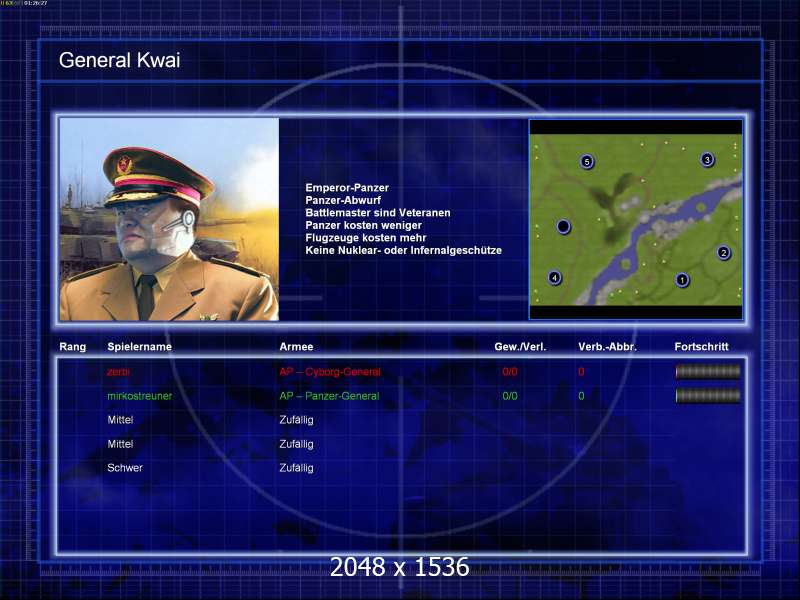Viewport: 800px width, 600px height.
Task: Click zerbi's progress bar
Action: click(x=708, y=372)
